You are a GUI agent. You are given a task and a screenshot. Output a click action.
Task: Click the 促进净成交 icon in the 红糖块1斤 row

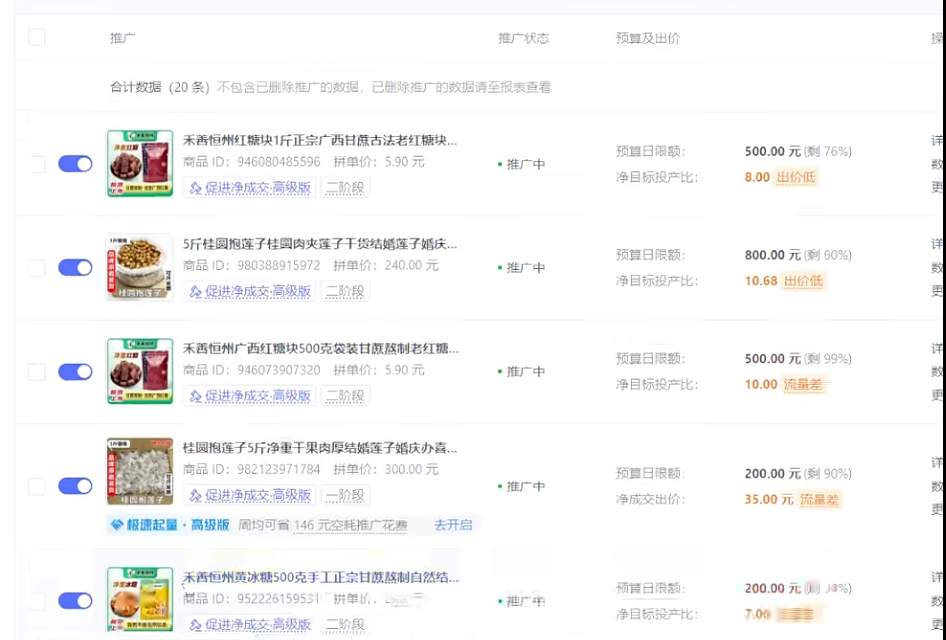[x=195, y=188]
